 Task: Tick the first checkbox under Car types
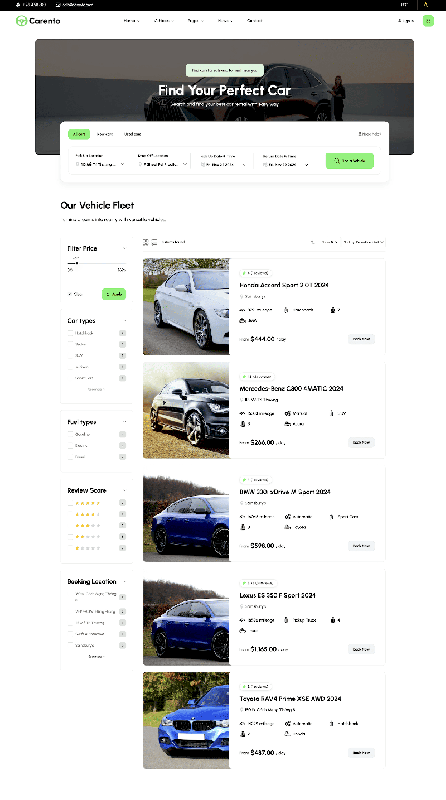70,333
